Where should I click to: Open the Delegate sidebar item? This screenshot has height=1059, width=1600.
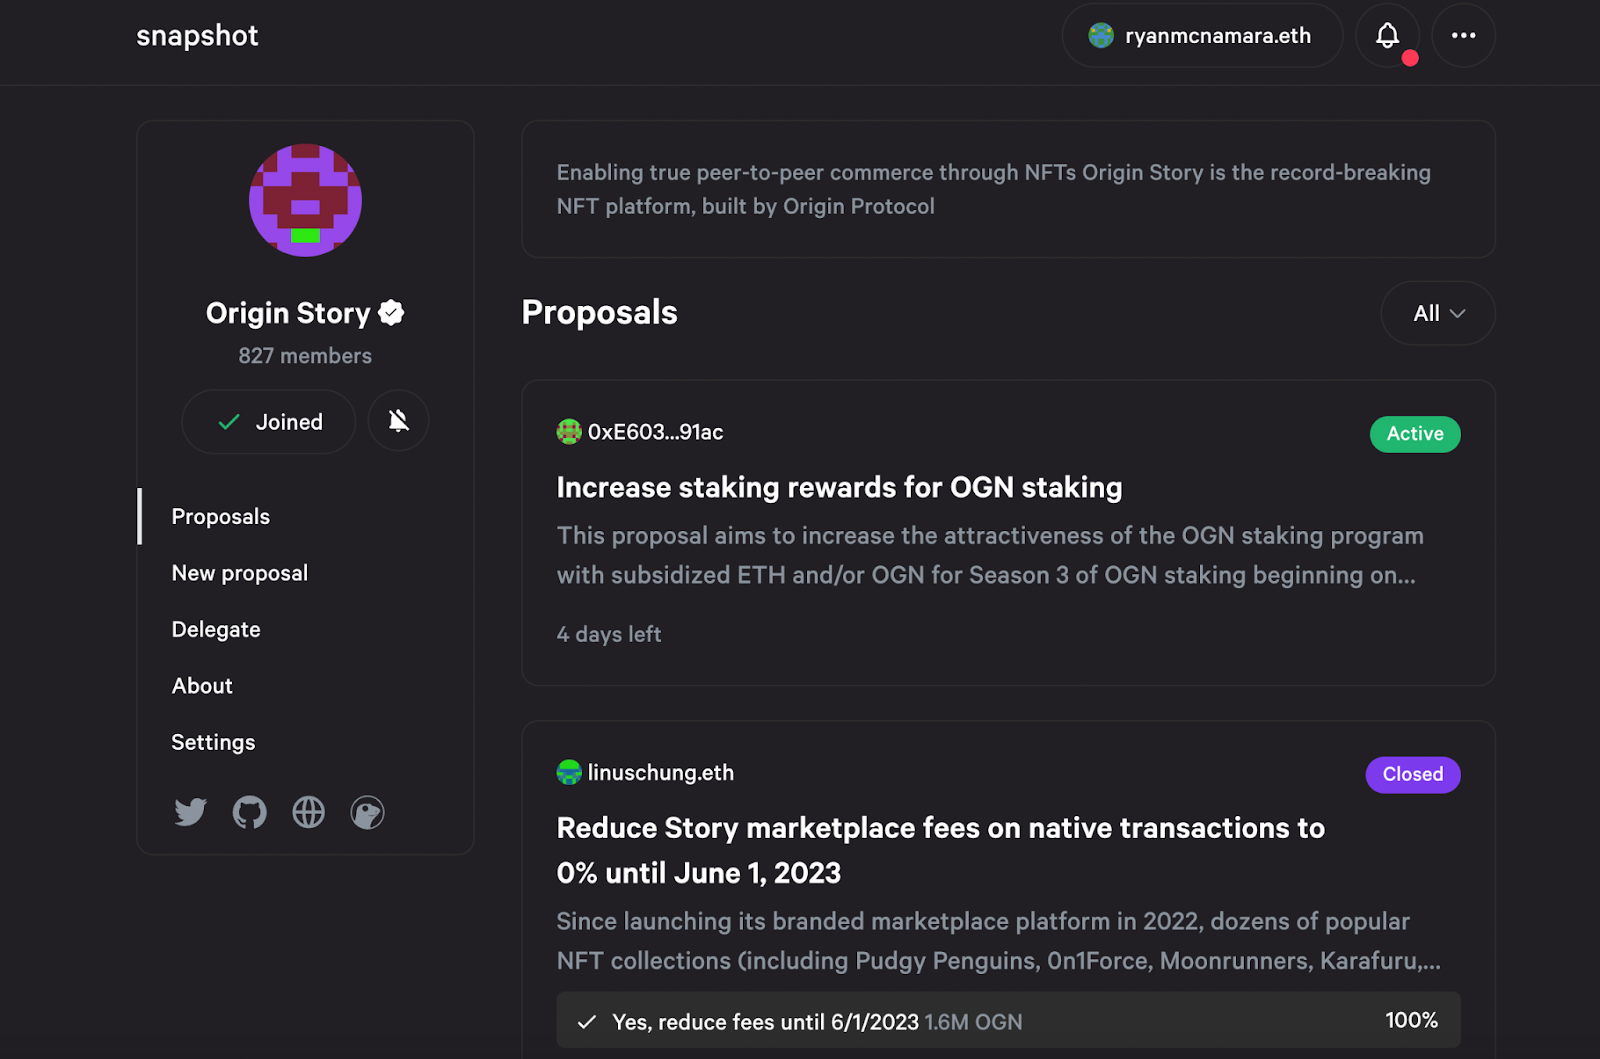click(216, 630)
